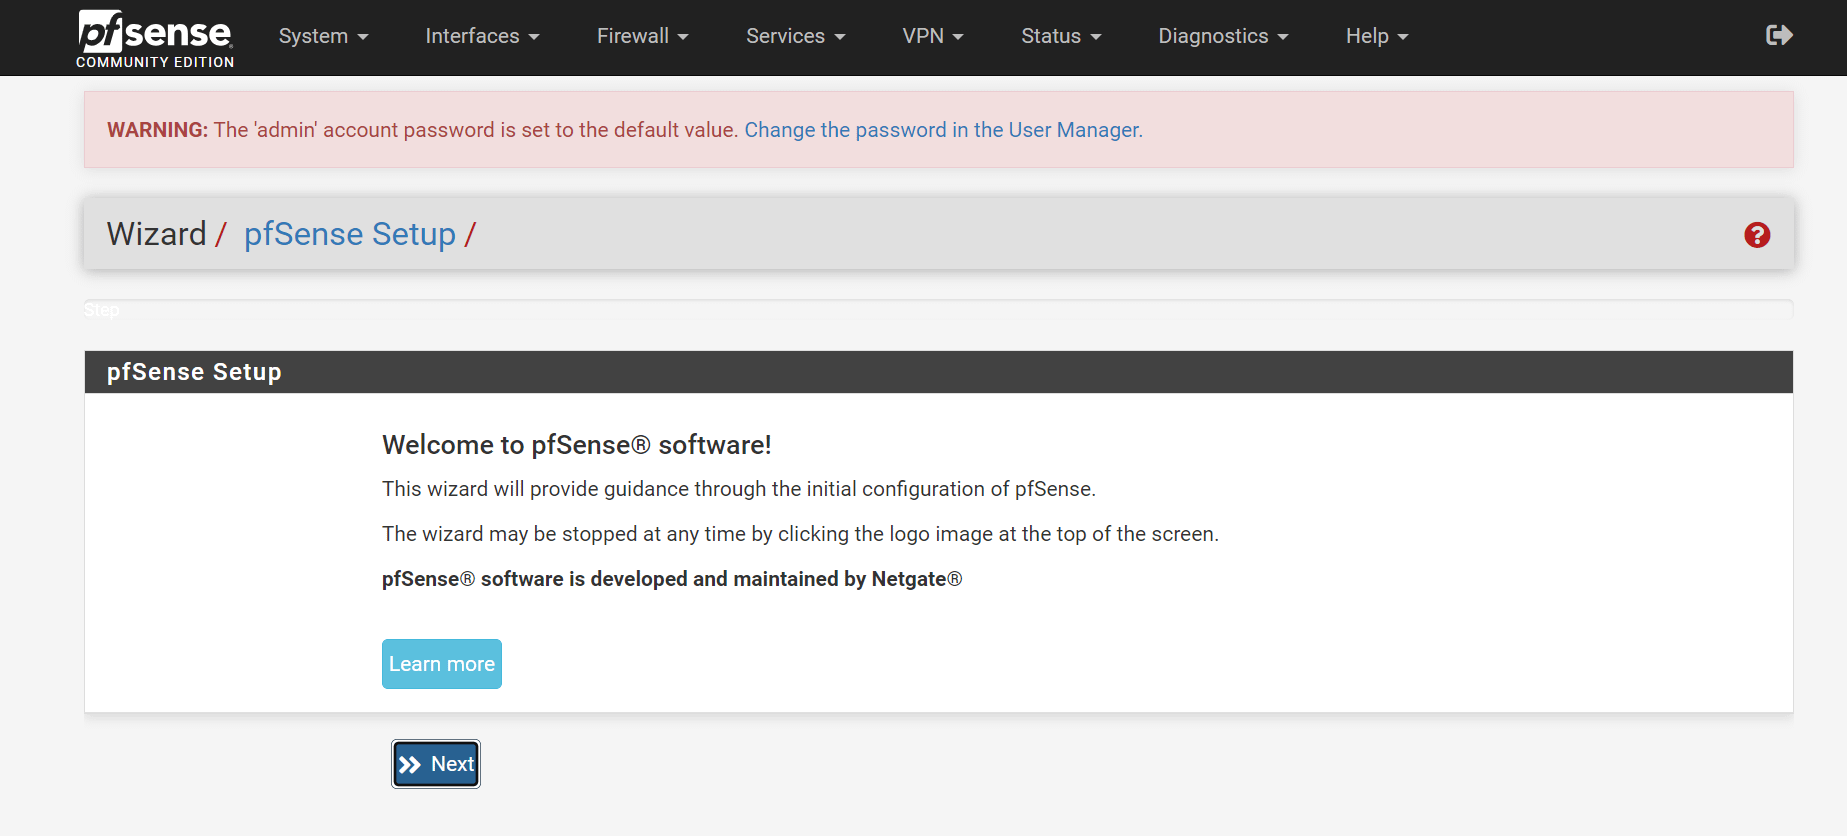
Task: Click the wizard step progress bar
Action: (x=938, y=309)
